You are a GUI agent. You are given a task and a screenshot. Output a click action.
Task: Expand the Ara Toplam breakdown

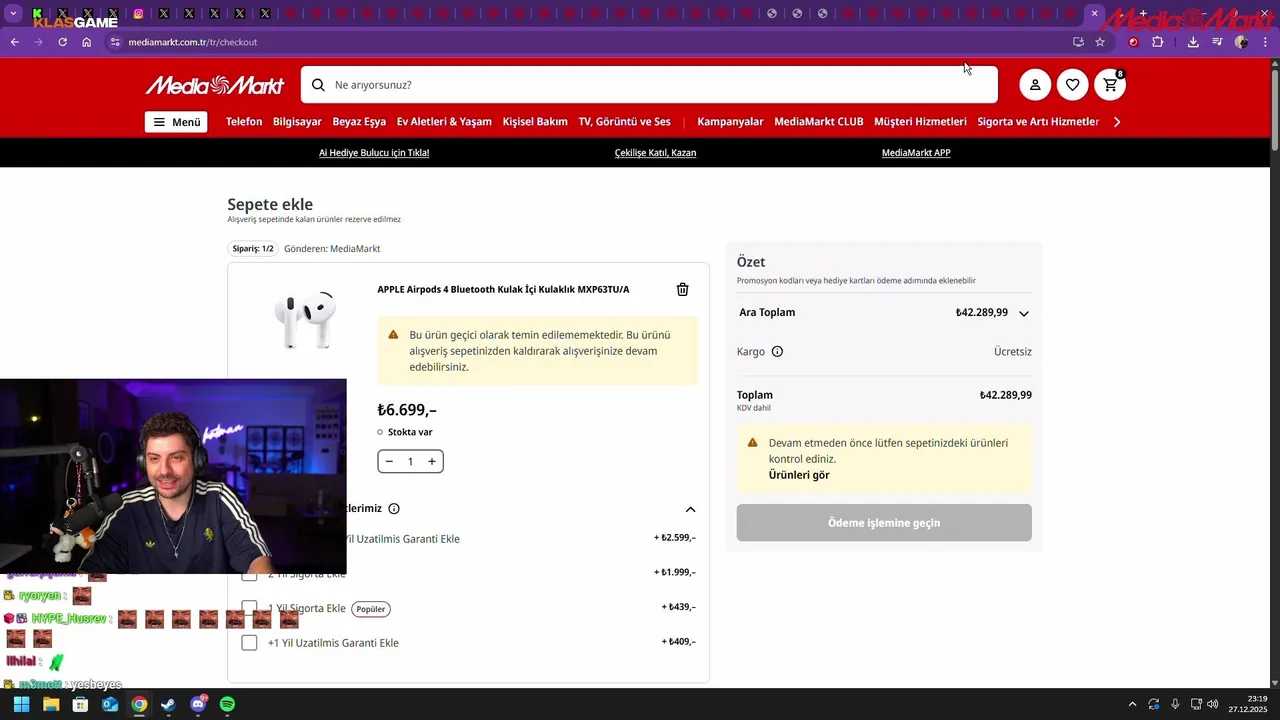(1023, 313)
